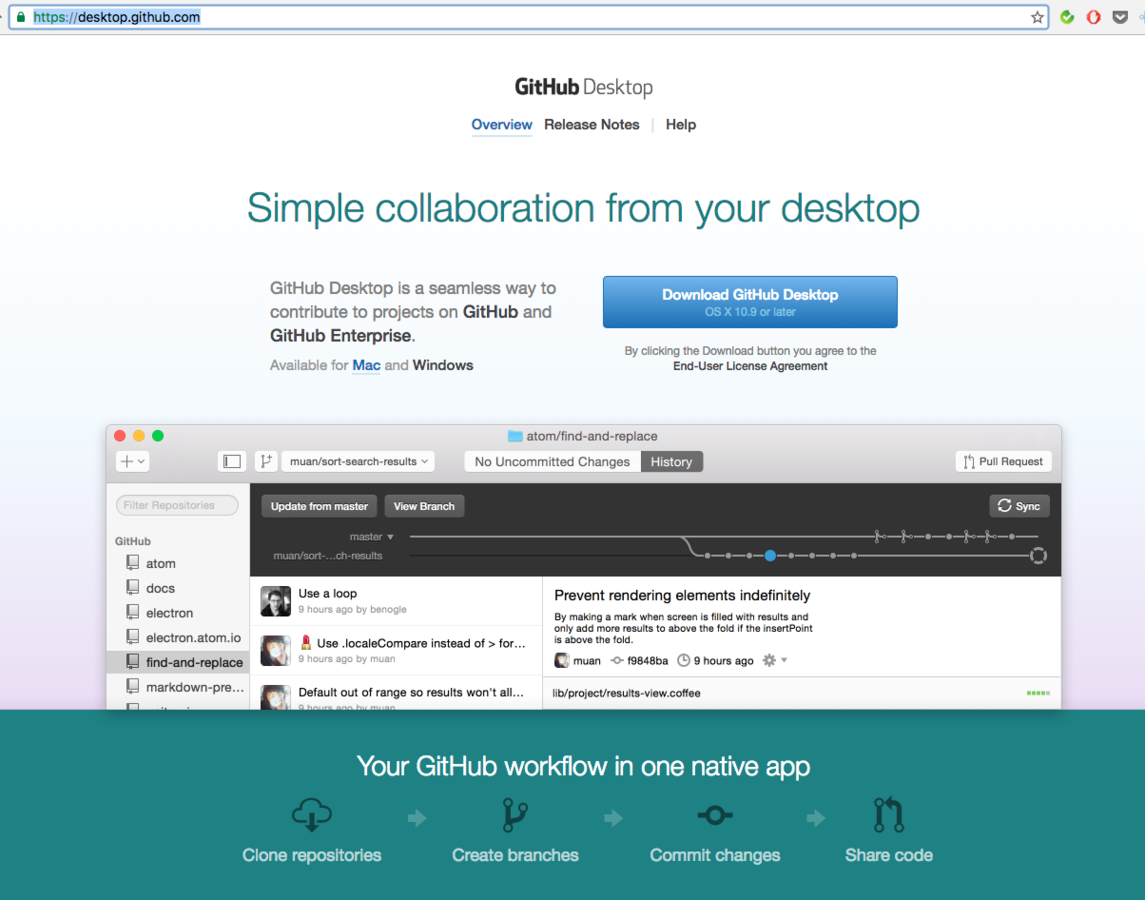The image size is (1145, 900).
Task: Click muan's small avatar in commit details
Action: [562, 660]
